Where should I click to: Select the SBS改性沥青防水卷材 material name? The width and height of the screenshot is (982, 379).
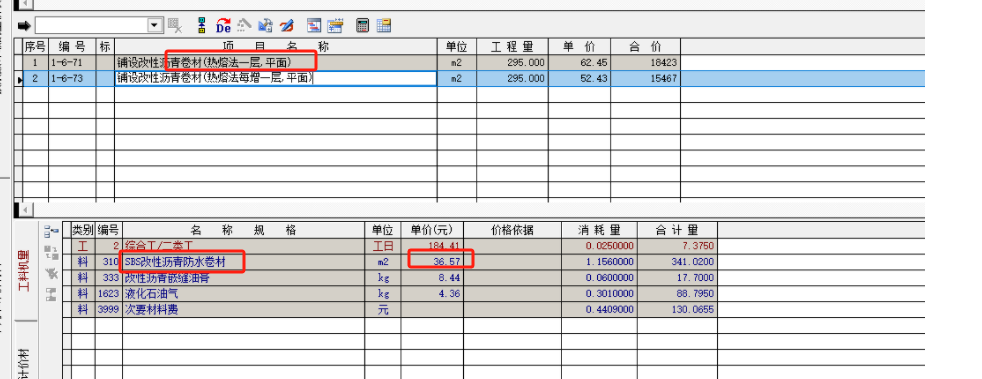[175, 262]
